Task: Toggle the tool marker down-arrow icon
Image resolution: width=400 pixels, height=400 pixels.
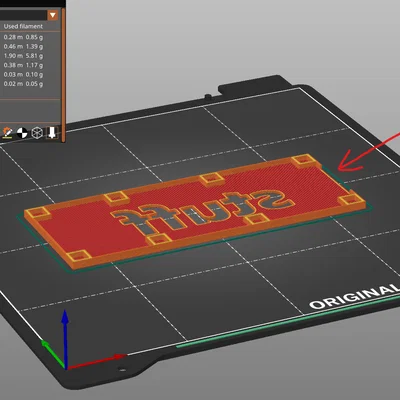Action: coord(52,132)
